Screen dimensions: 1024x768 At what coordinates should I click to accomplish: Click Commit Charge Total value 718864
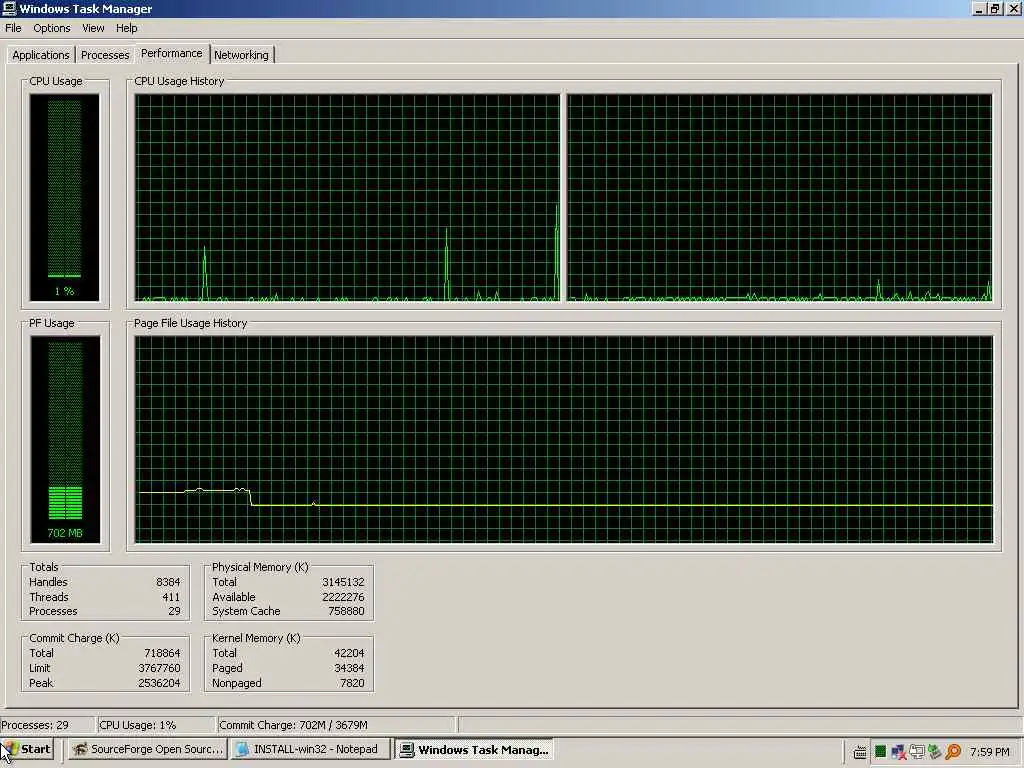(162, 653)
